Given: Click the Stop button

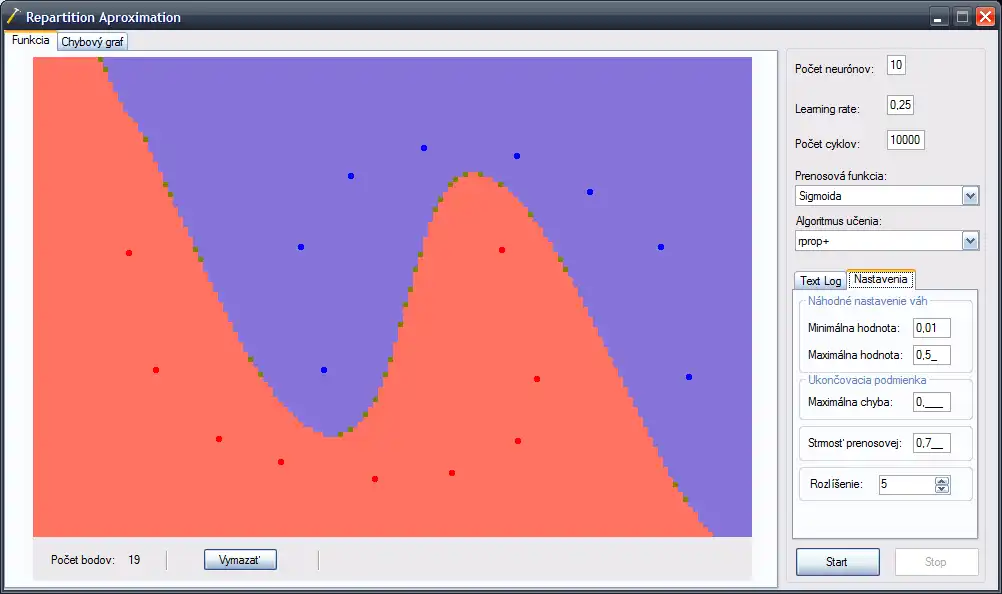Looking at the screenshot, I should pyautogui.click(x=936, y=562).
